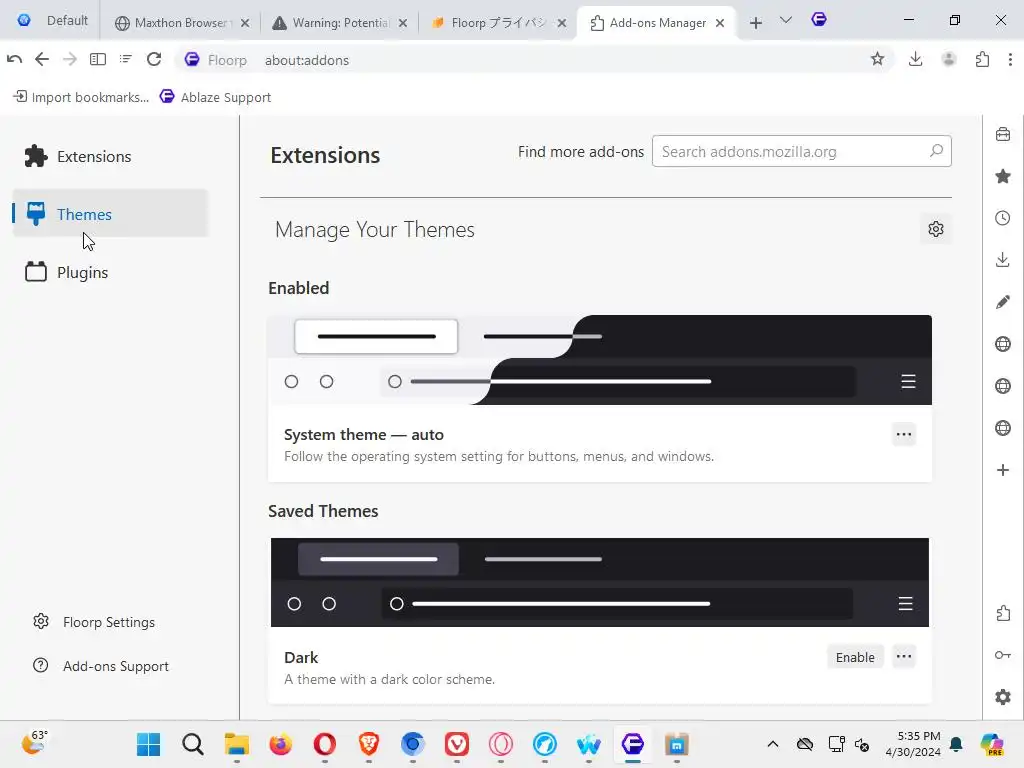Go back one page
Screen dimensions: 1024x768
(x=42, y=59)
